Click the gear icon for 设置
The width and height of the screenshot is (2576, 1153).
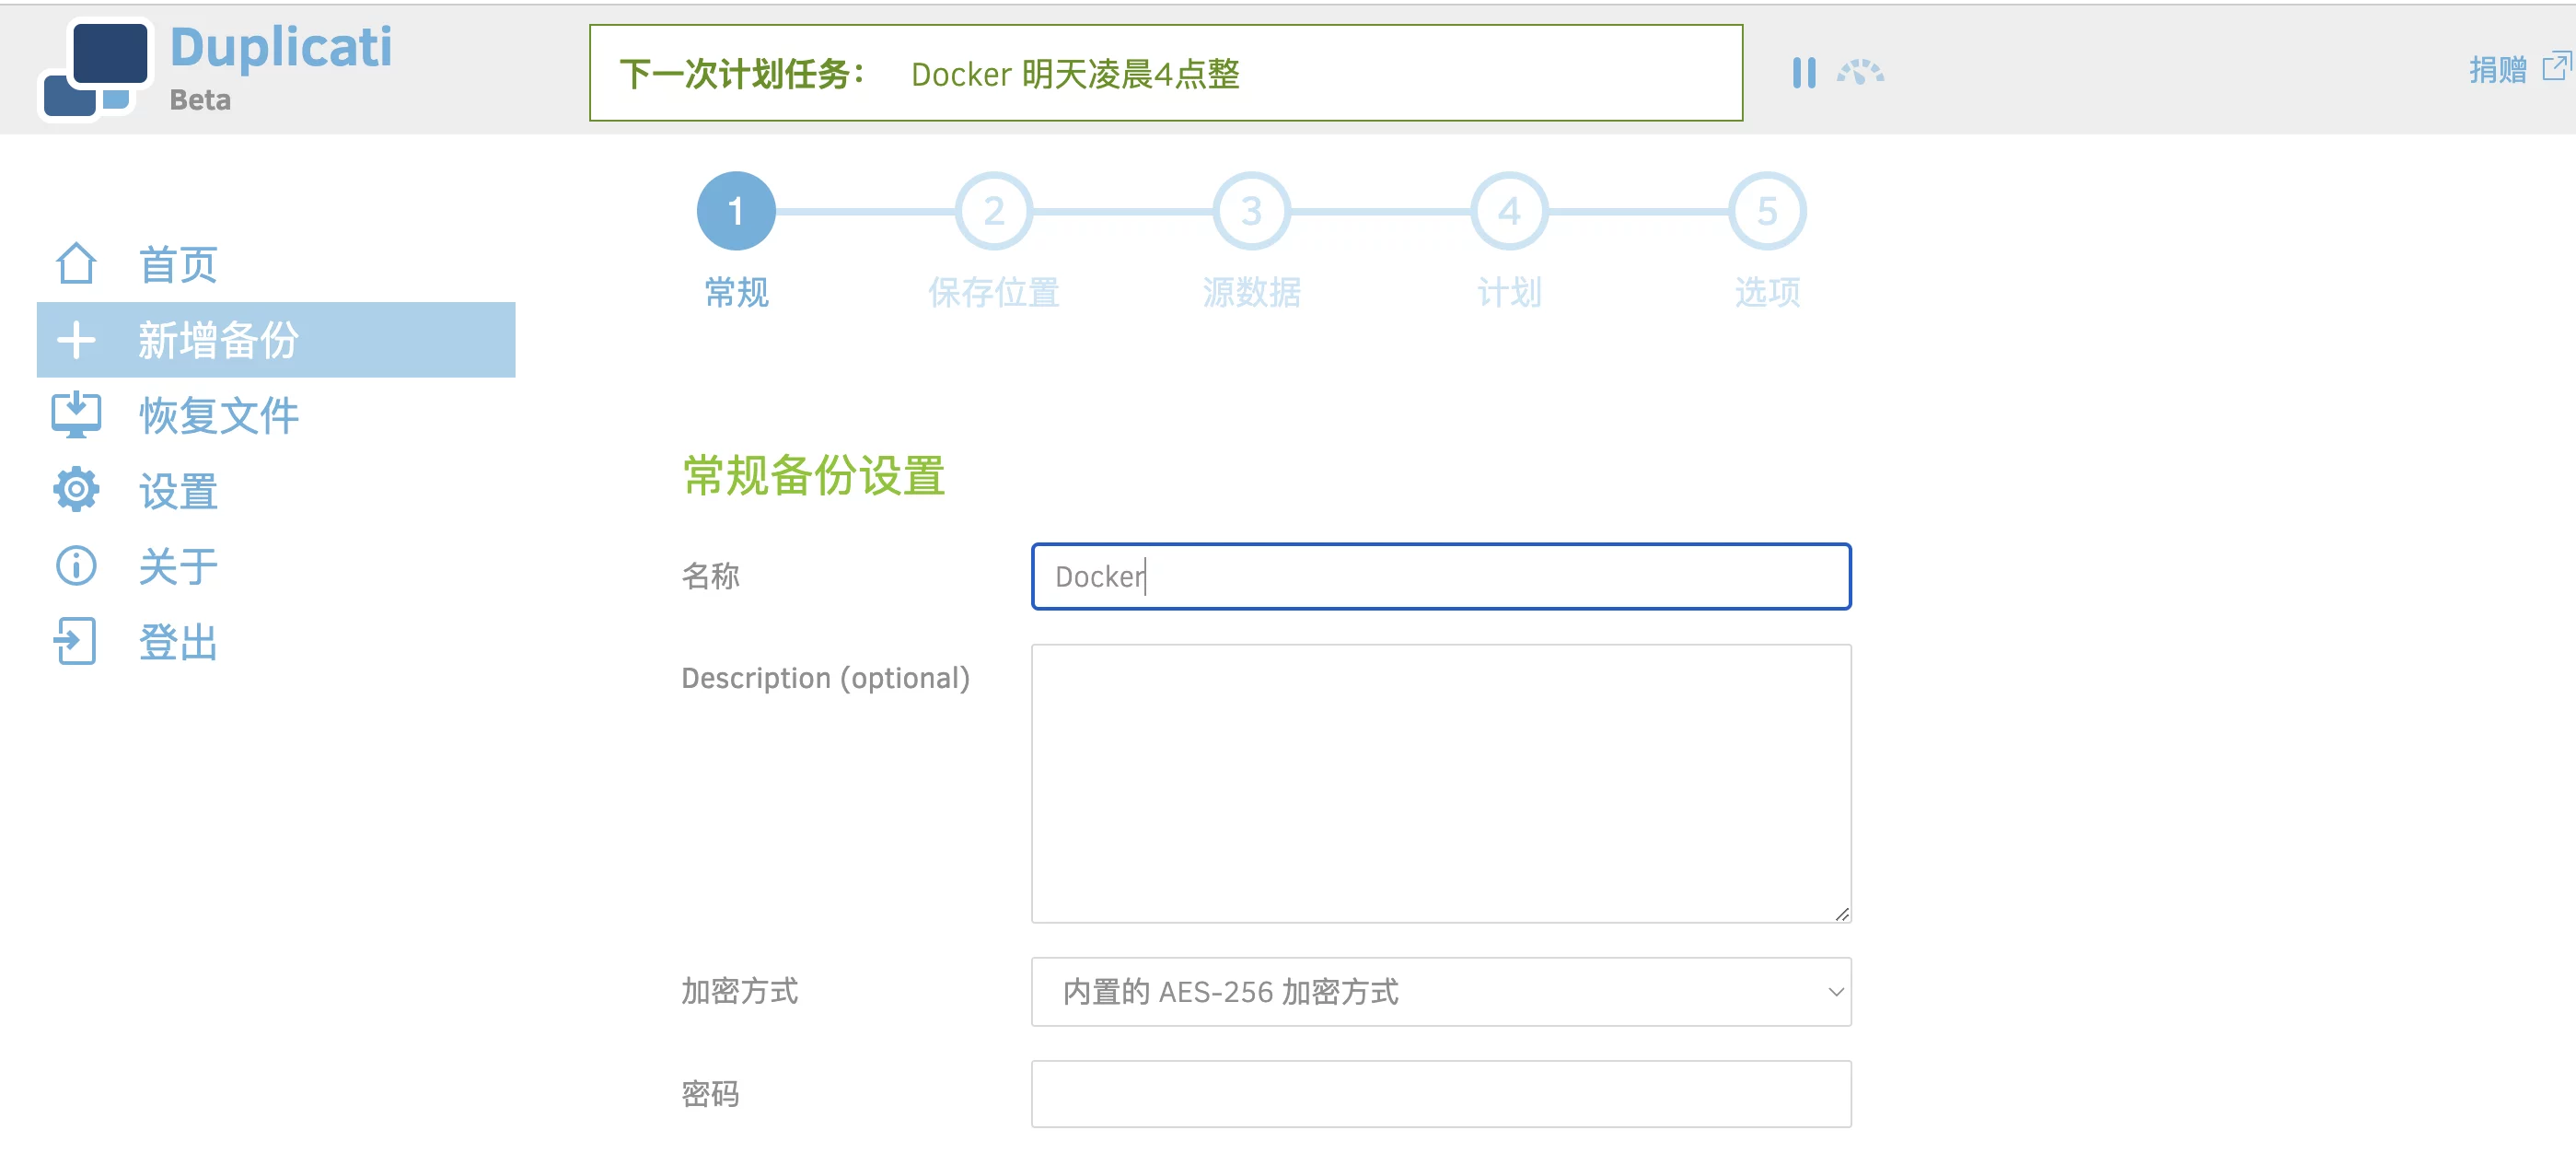click(x=76, y=490)
